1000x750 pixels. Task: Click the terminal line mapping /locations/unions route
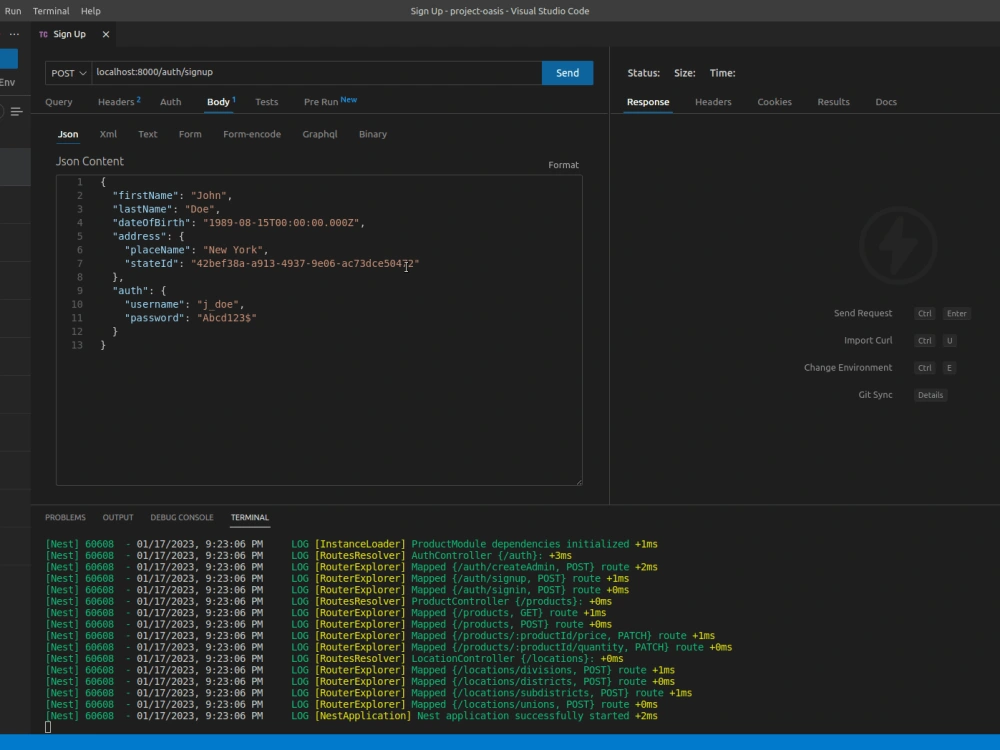(x=351, y=705)
